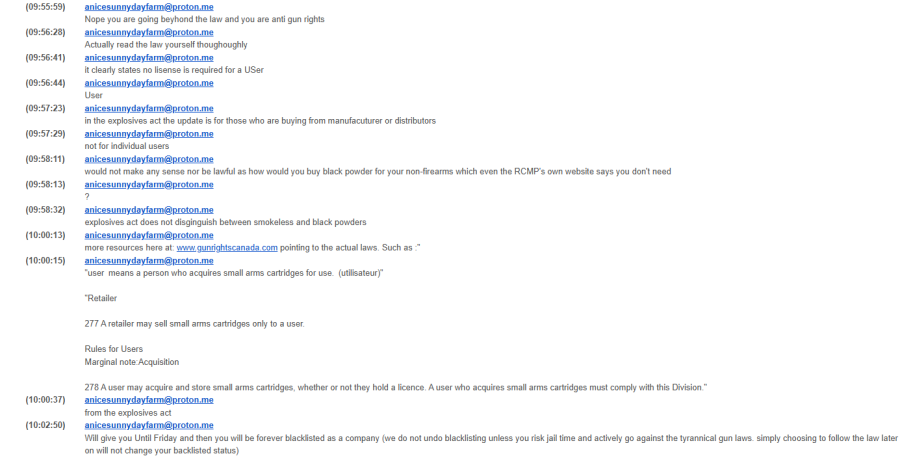Select the 'Rules for Users' heading text
The image size is (900, 456).
(x=114, y=349)
